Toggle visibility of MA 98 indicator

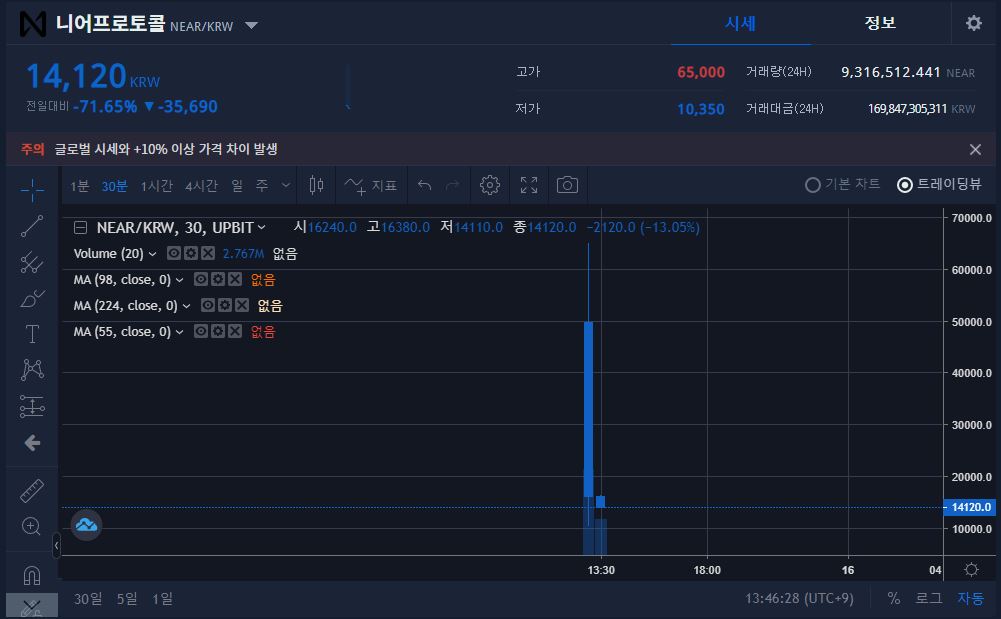[200, 280]
